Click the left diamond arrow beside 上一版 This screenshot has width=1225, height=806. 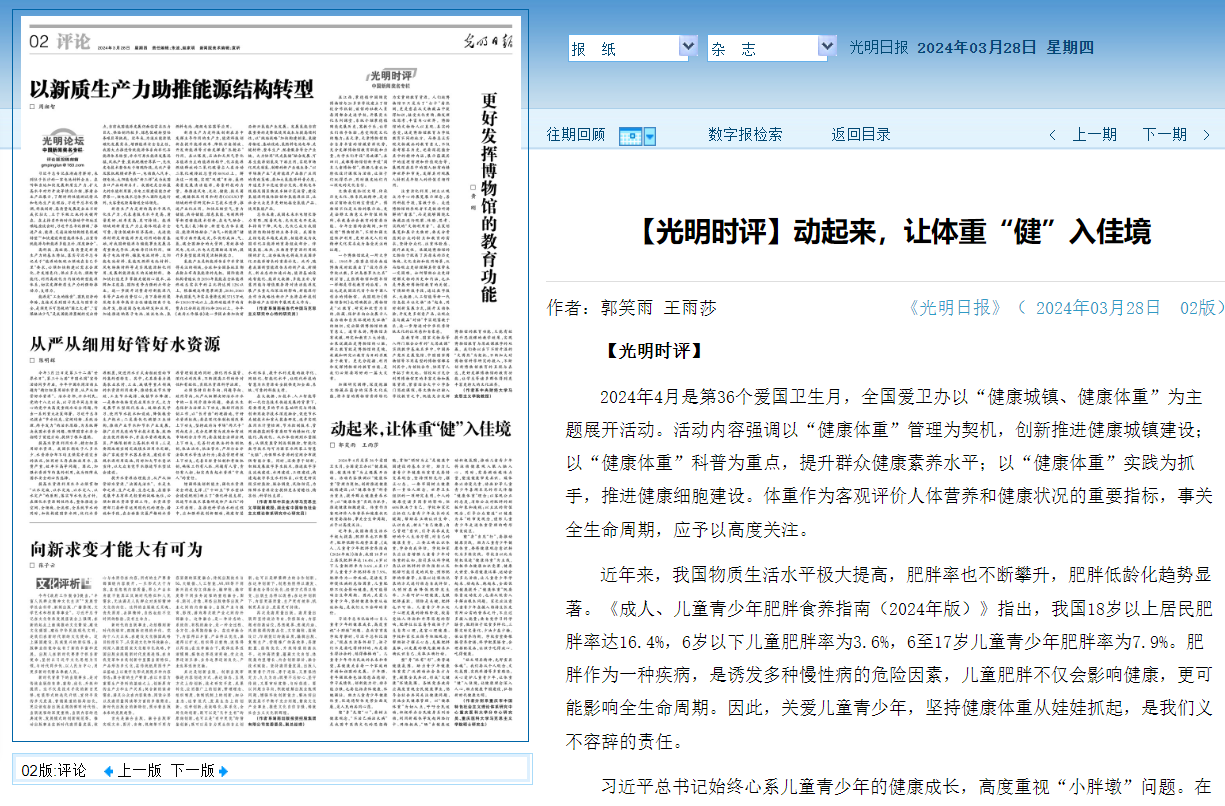[x=108, y=771]
